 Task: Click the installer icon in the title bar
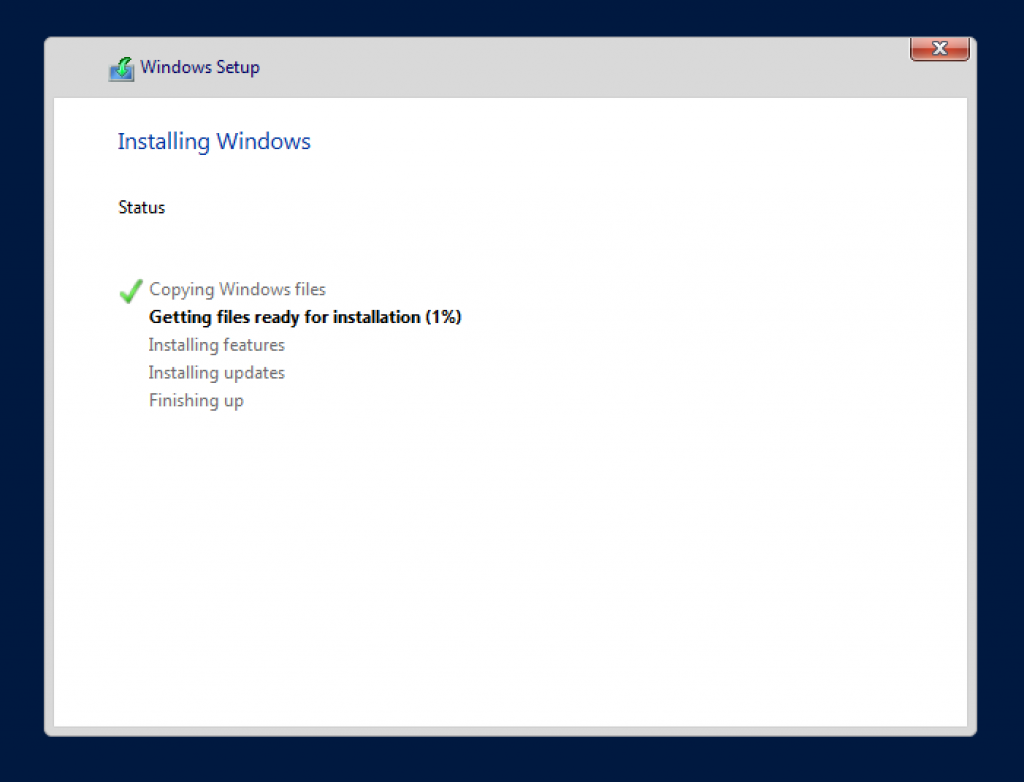pyautogui.click(x=120, y=67)
